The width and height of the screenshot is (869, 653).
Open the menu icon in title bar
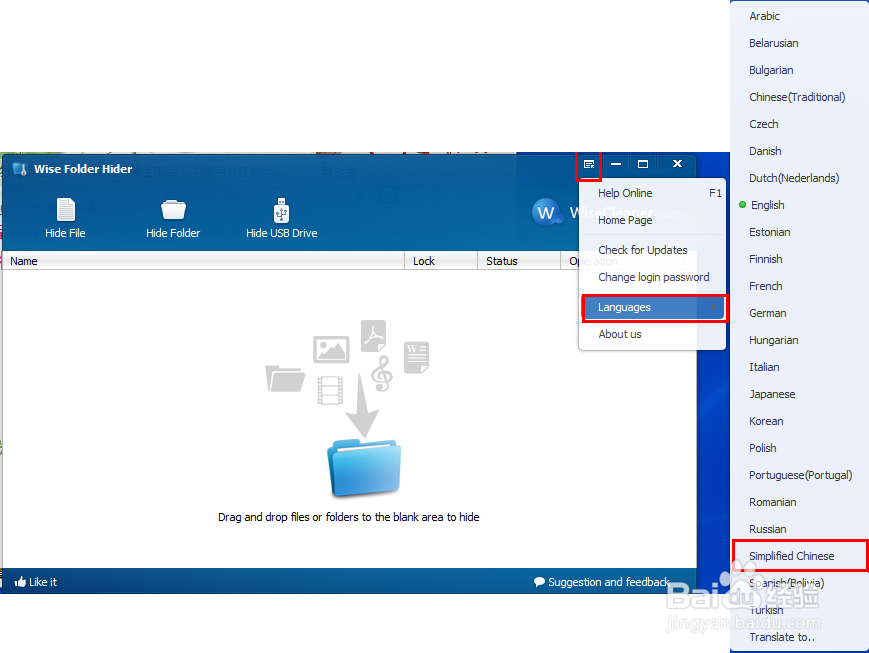589,164
